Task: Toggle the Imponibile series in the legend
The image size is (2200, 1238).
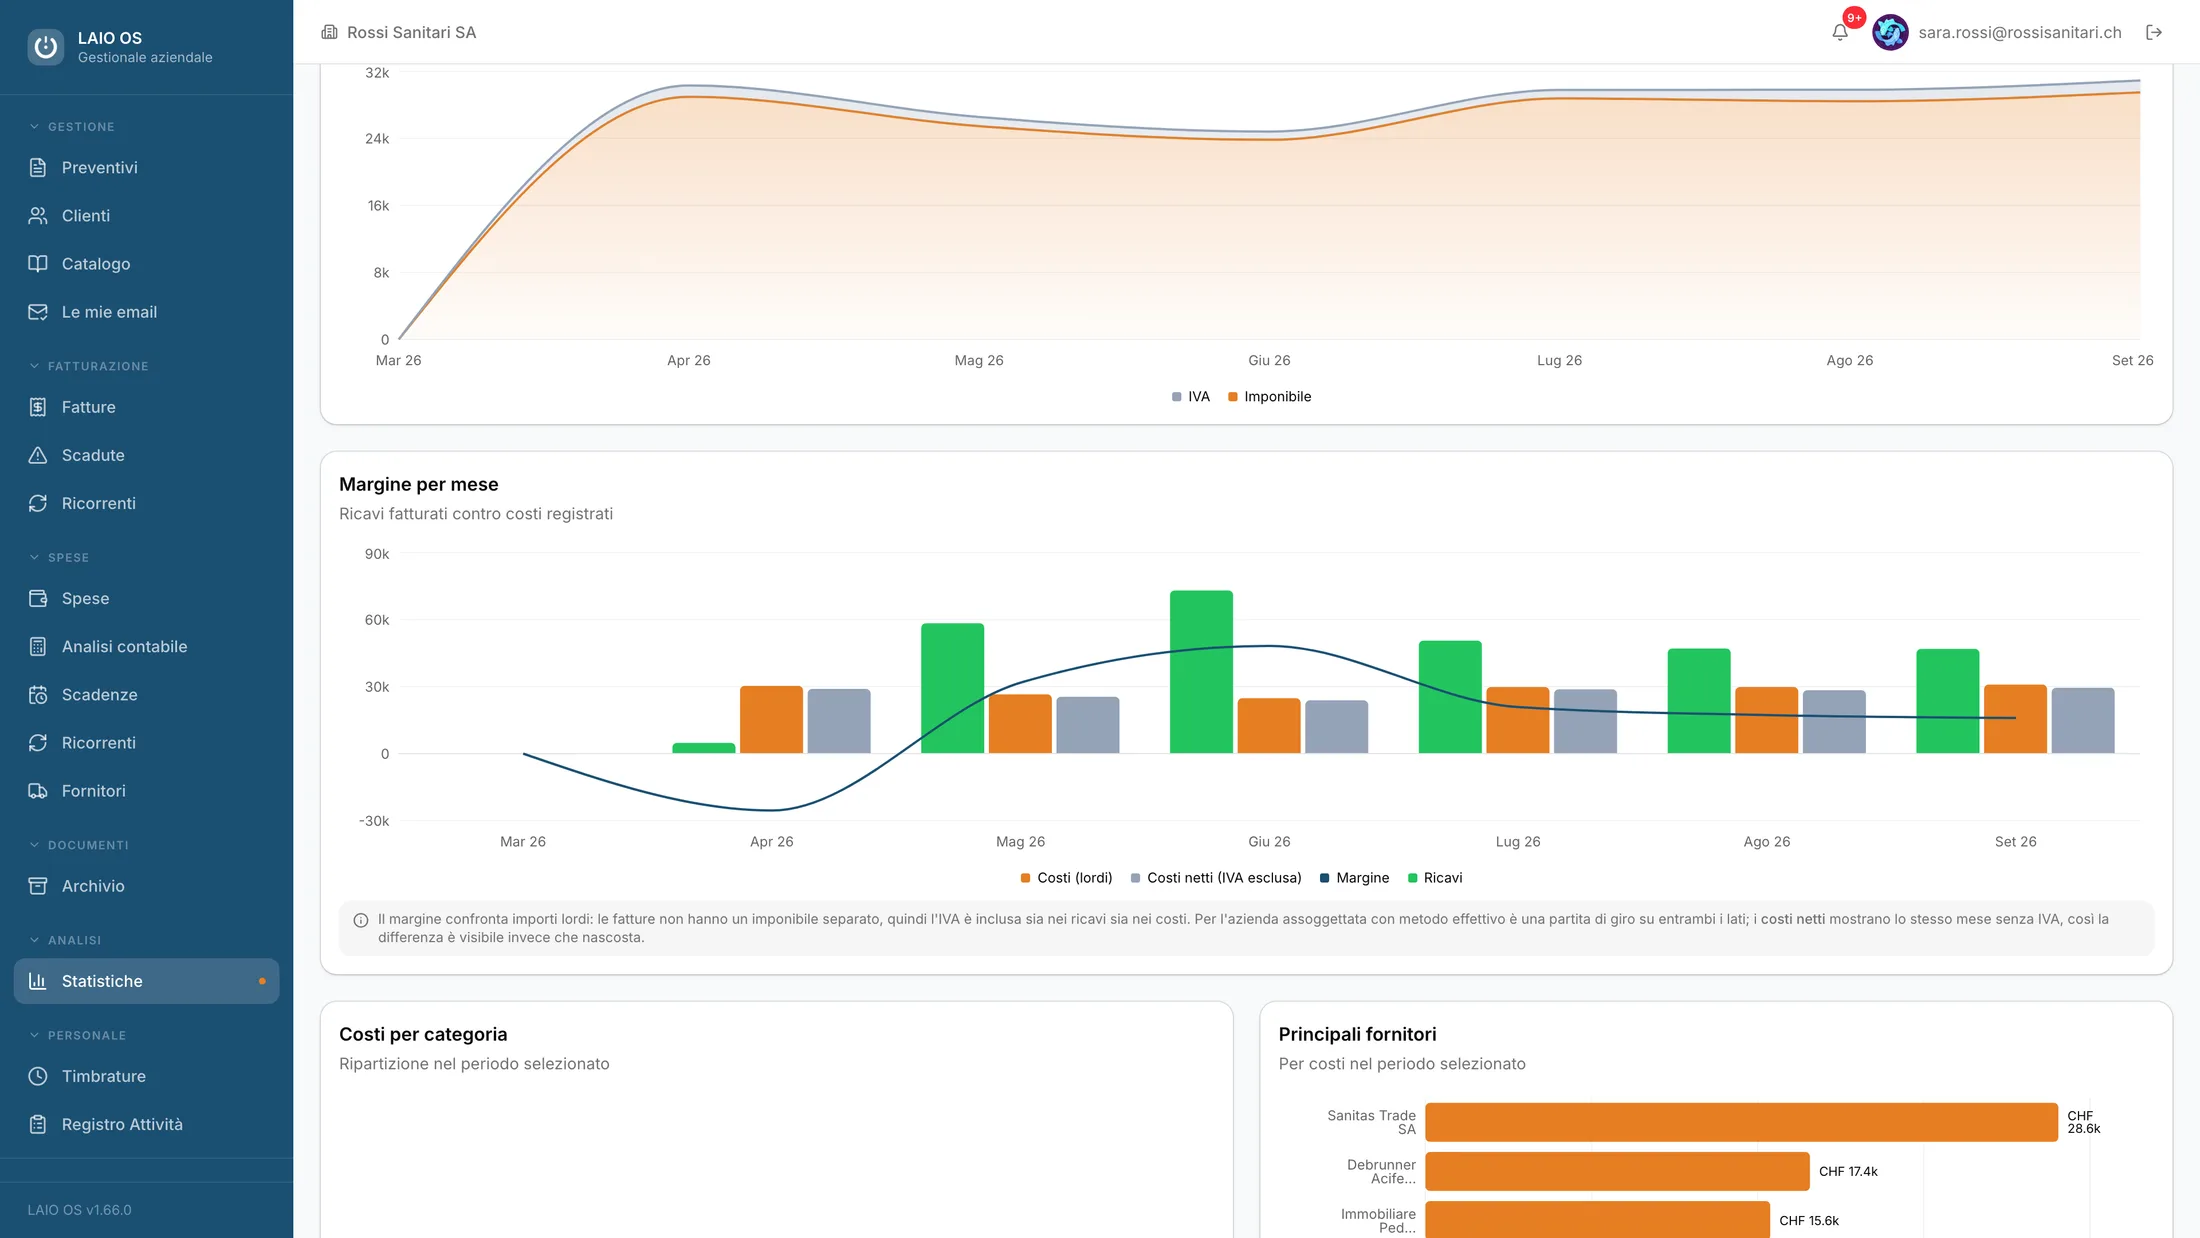Action: click(x=1269, y=396)
